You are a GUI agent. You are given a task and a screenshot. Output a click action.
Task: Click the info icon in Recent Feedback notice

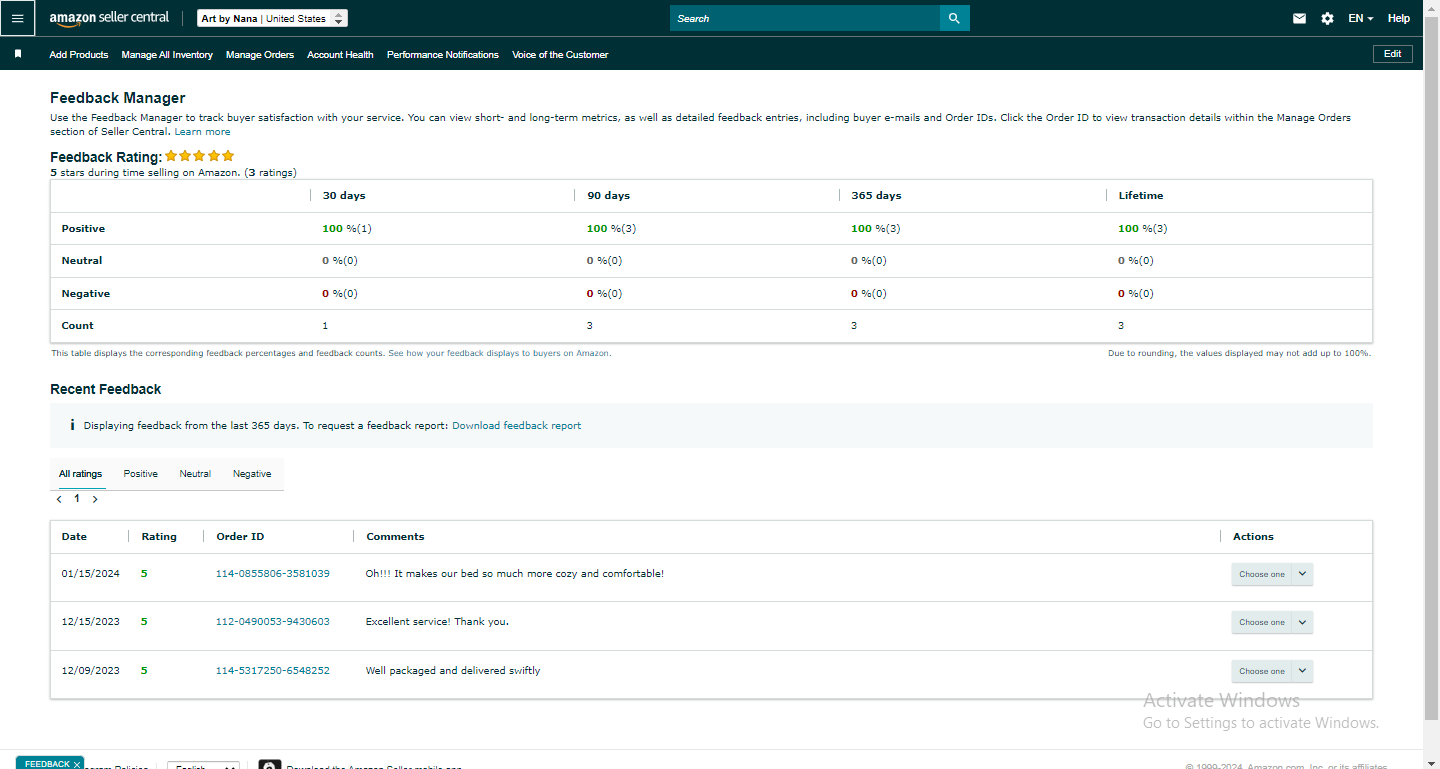[x=72, y=425]
